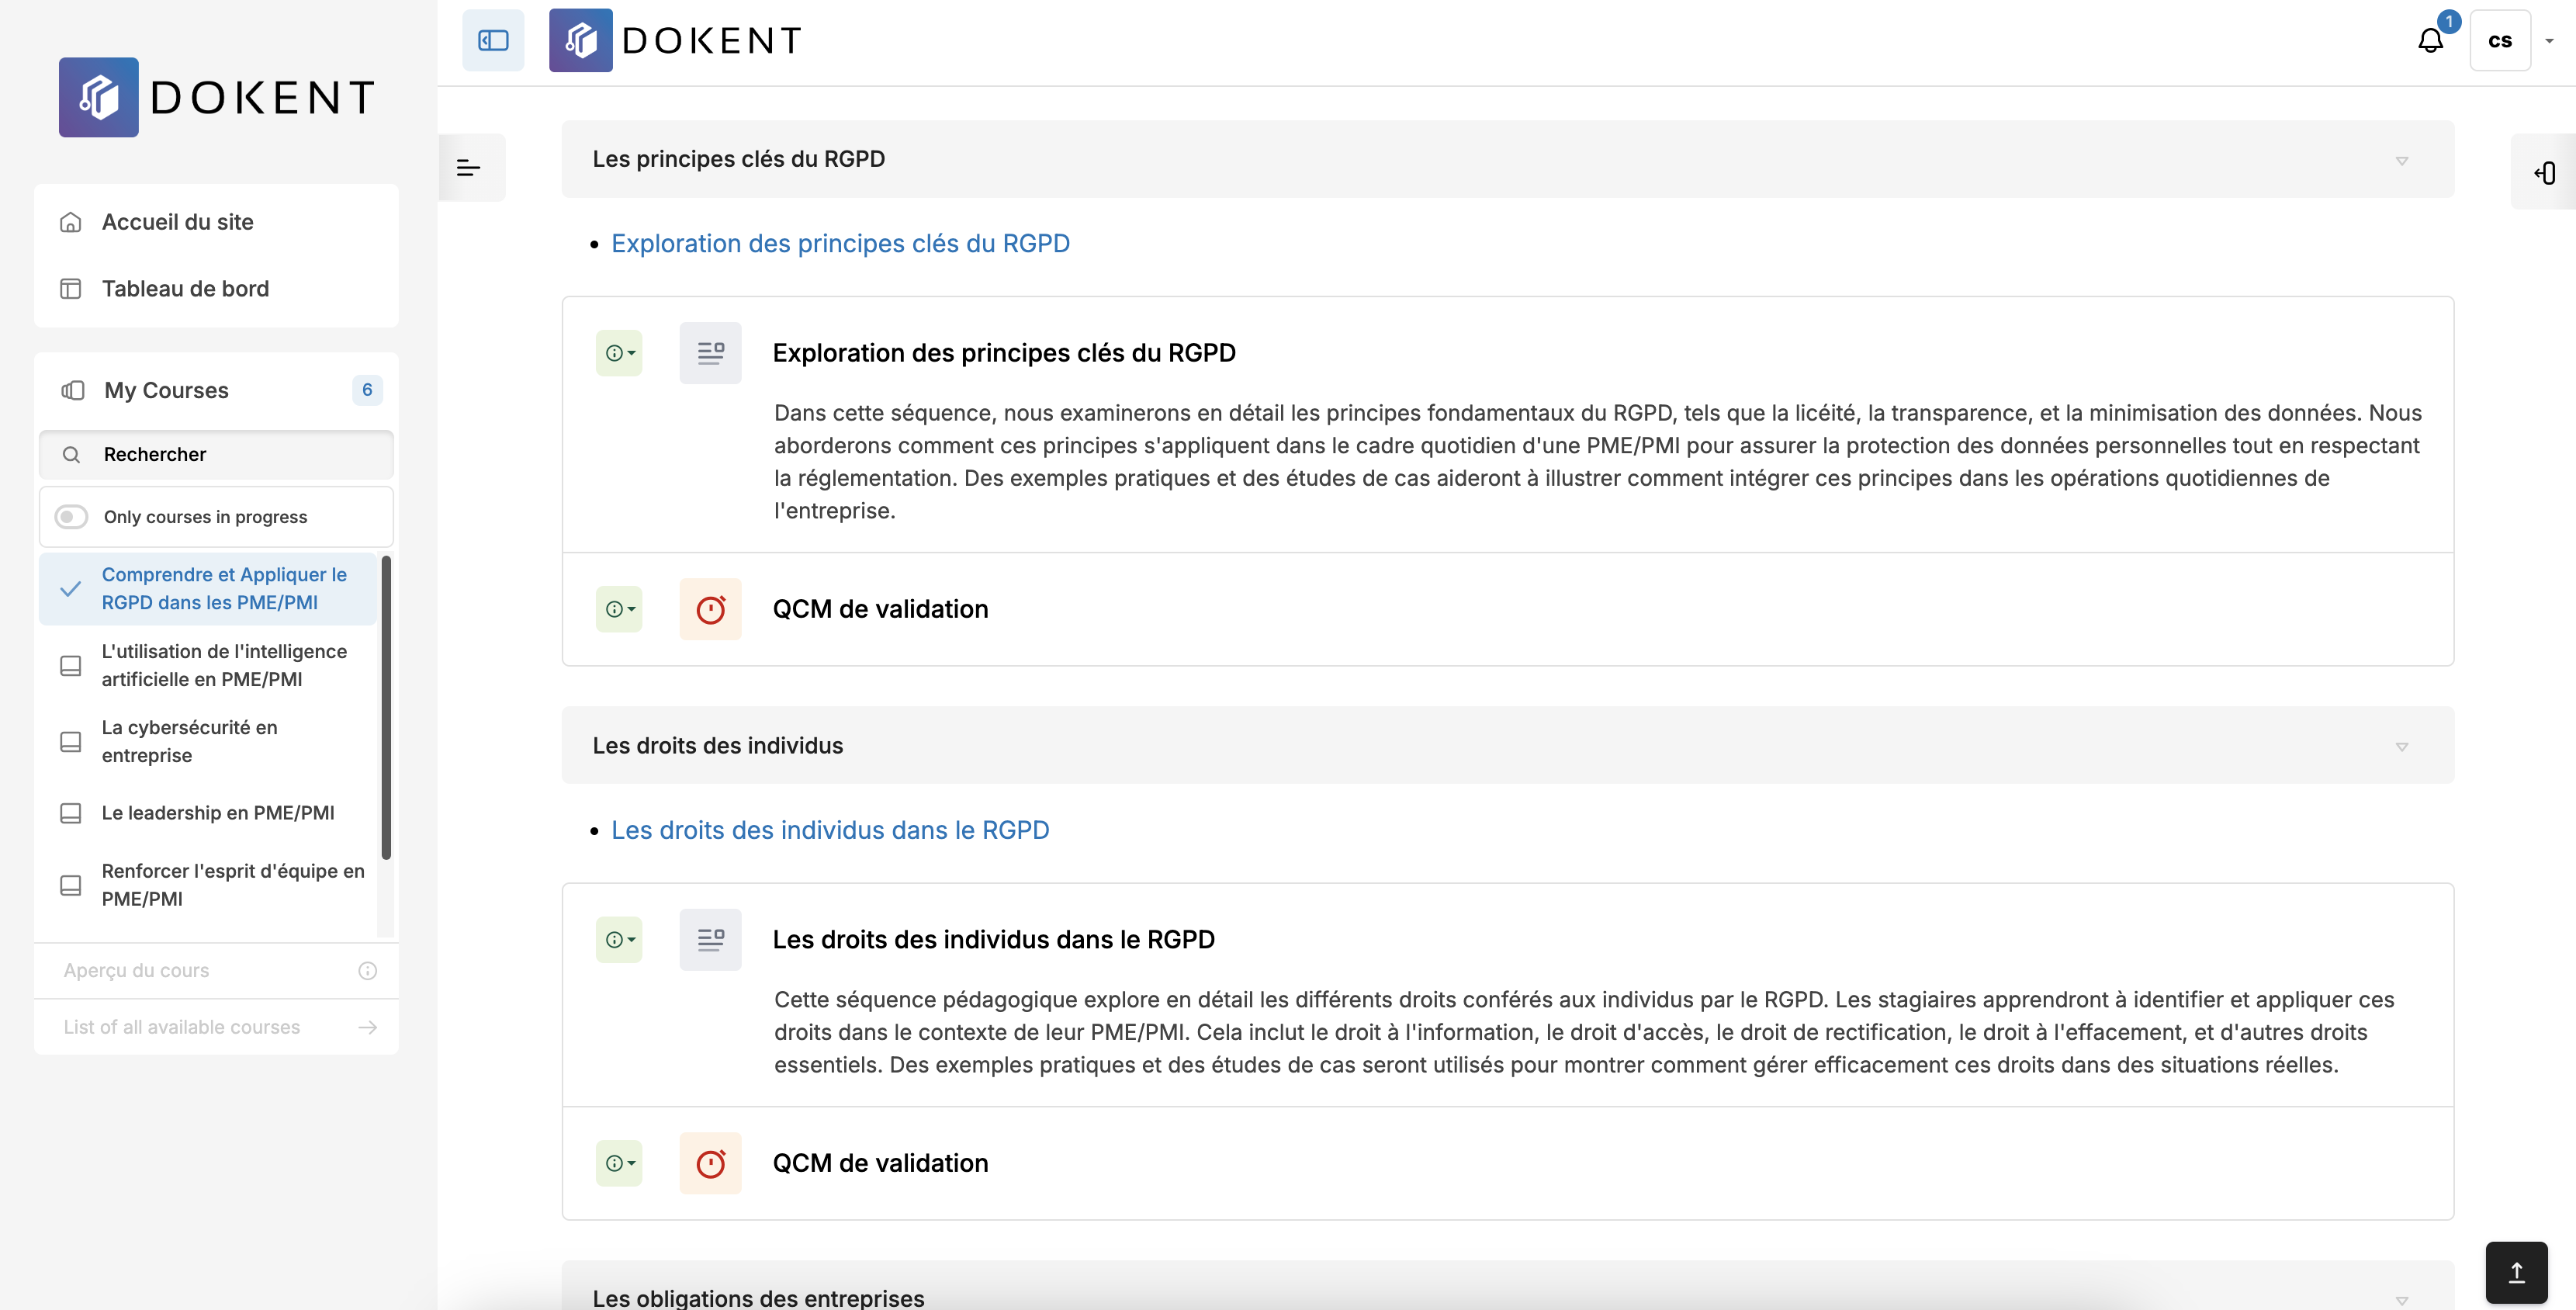This screenshot has height=1310, width=2576.
Task: Click the sidebar toggle icon in top bar
Action: click(493, 40)
